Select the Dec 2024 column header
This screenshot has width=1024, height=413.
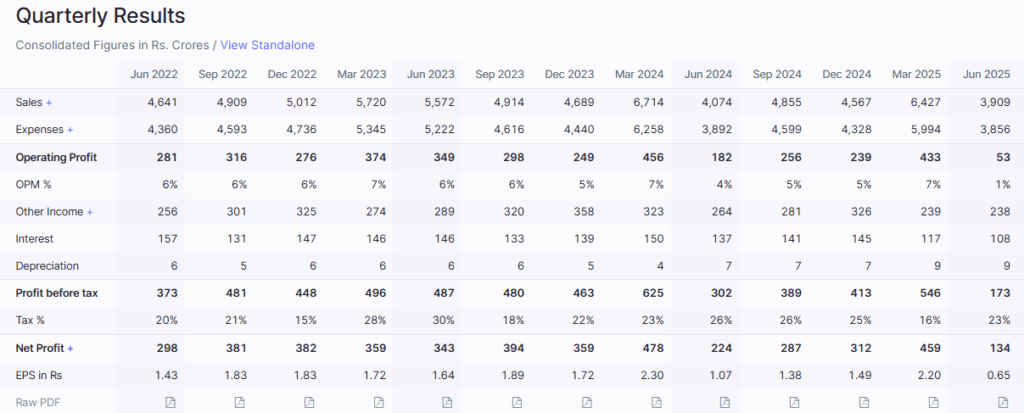tap(847, 74)
